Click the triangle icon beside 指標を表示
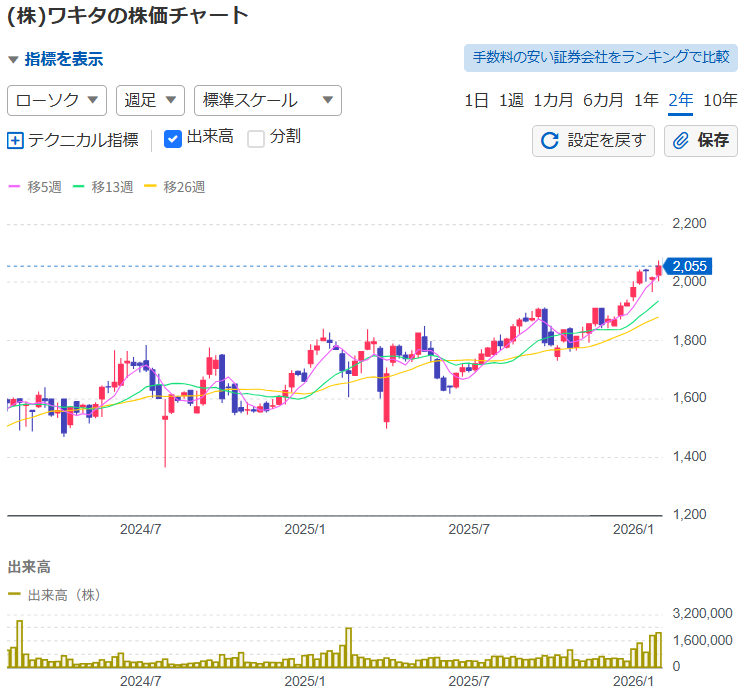749x692 pixels. (x=13, y=60)
